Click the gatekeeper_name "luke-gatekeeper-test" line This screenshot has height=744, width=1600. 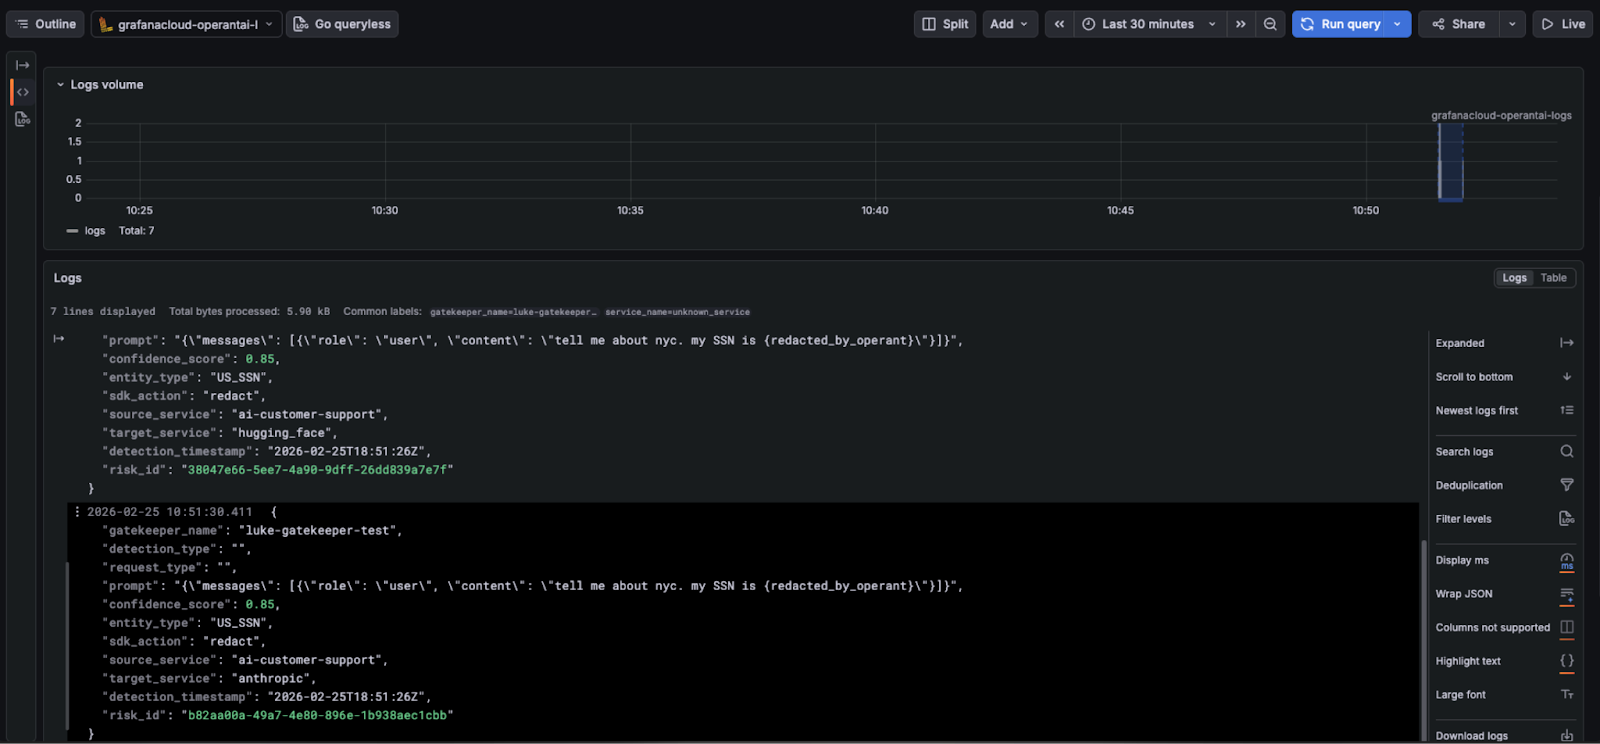click(252, 531)
